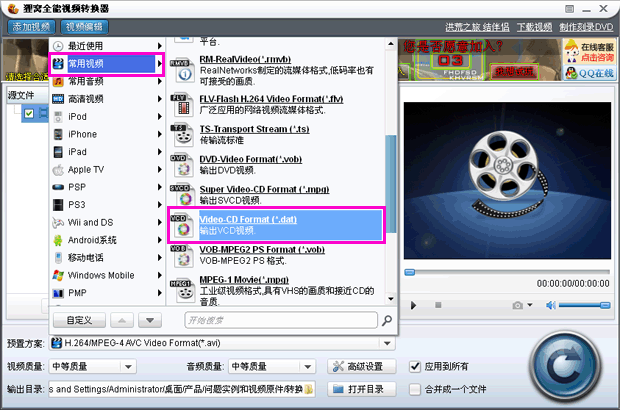
Task: Click the SVCD mpg format icon
Action: (x=182, y=195)
